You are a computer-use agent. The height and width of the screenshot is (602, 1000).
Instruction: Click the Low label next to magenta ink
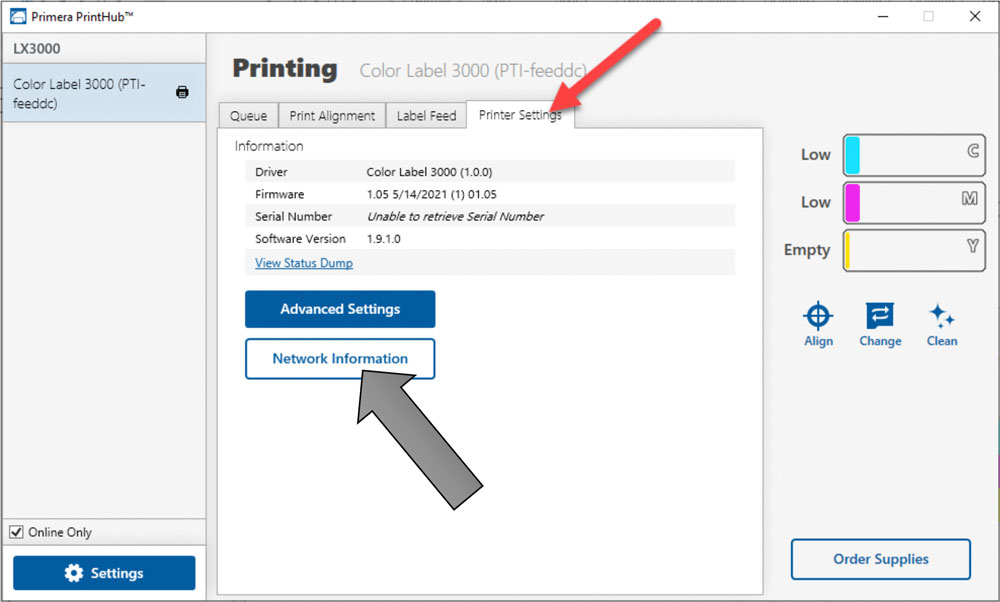click(816, 203)
